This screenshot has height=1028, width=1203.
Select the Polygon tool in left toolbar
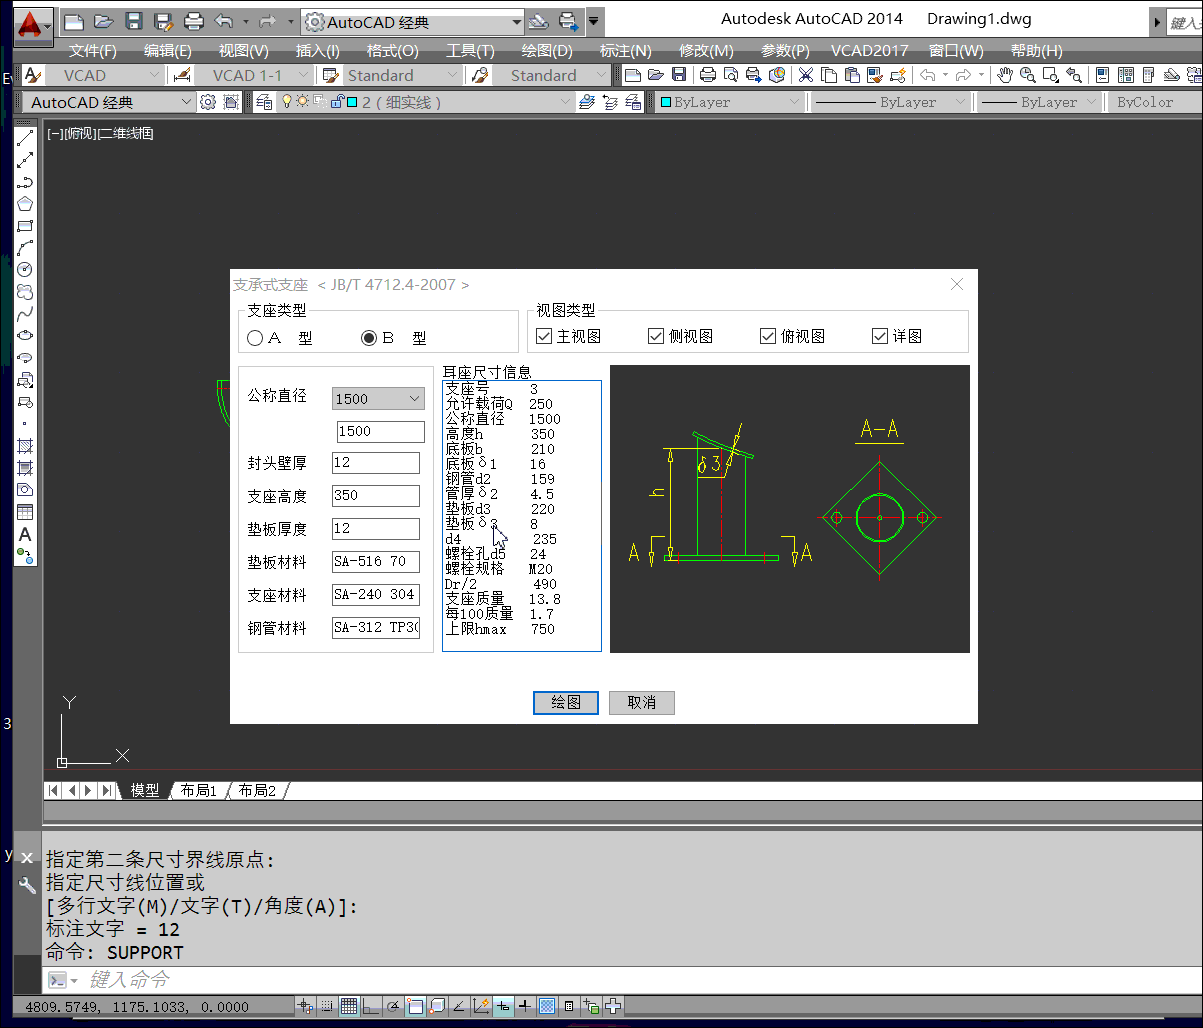(25, 204)
